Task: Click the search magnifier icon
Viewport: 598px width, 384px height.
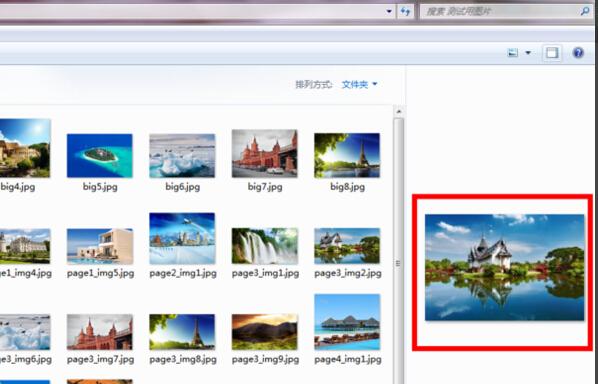Action: 585,11
